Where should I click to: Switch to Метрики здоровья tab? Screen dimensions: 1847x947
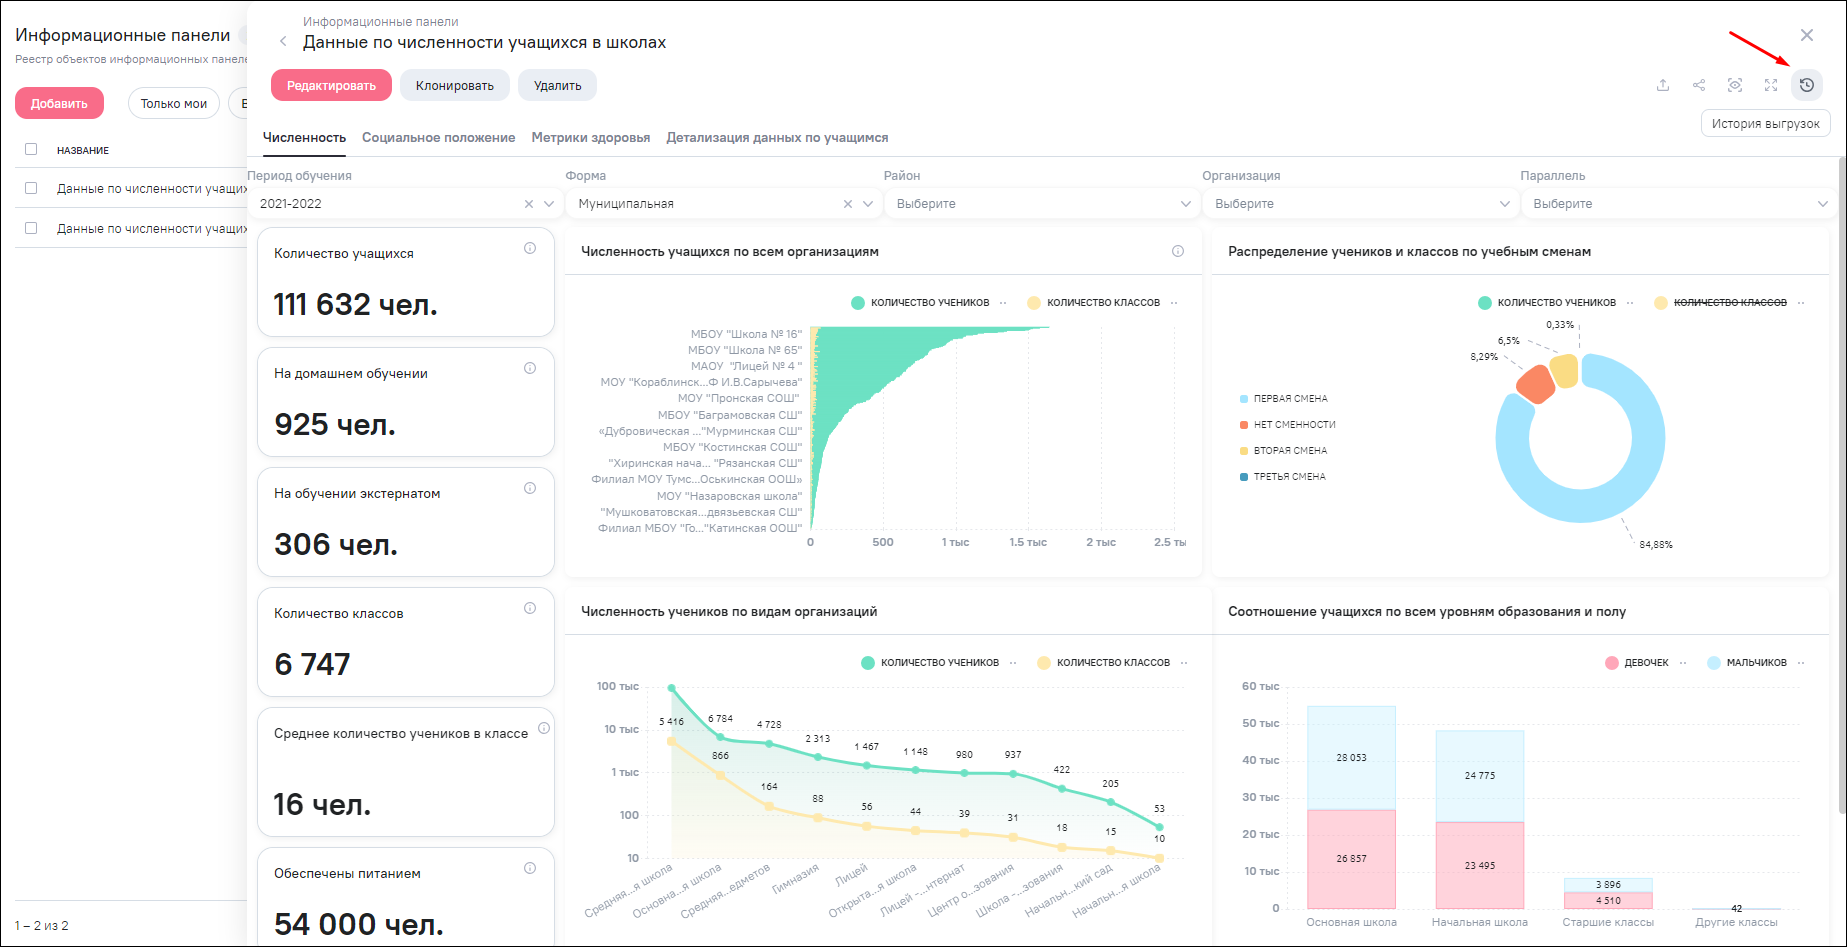pyautogui.click(x=591, y=138)
